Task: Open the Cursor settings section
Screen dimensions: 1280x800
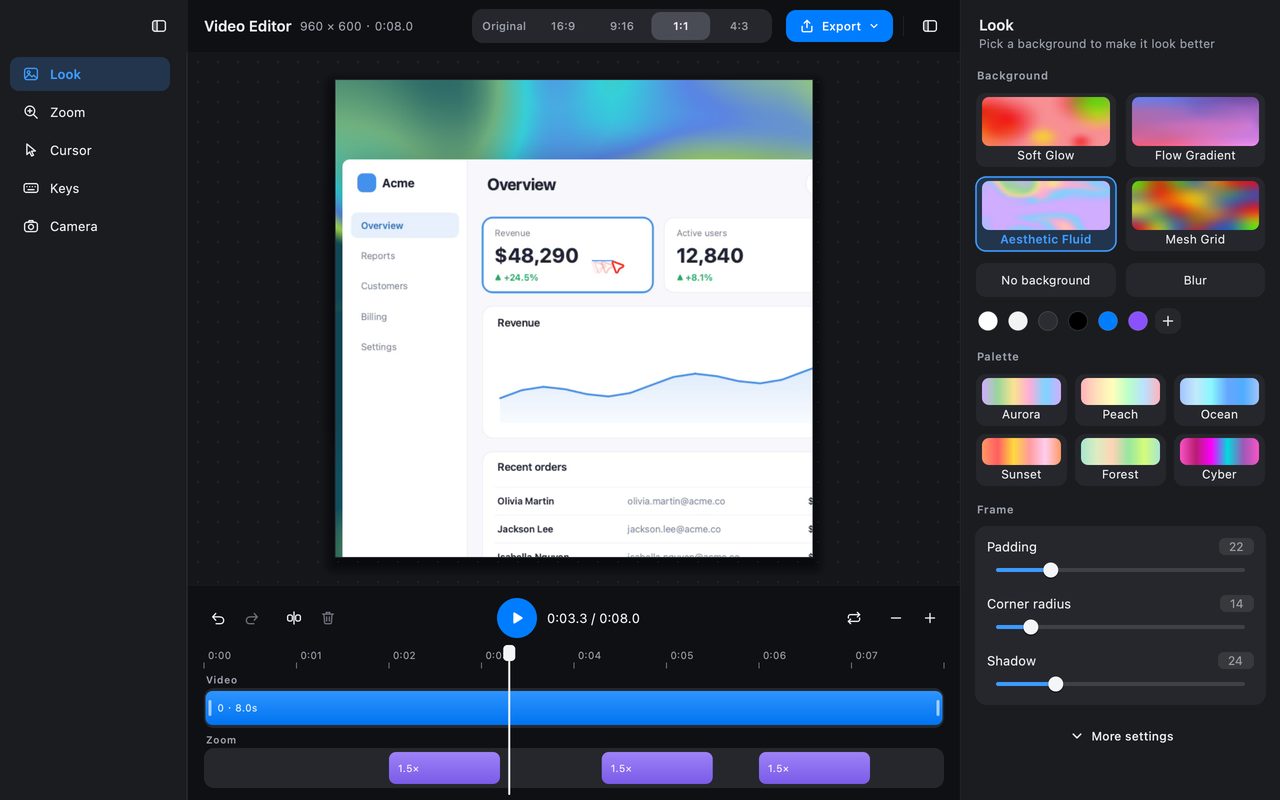Action: [x=90, y=150]
